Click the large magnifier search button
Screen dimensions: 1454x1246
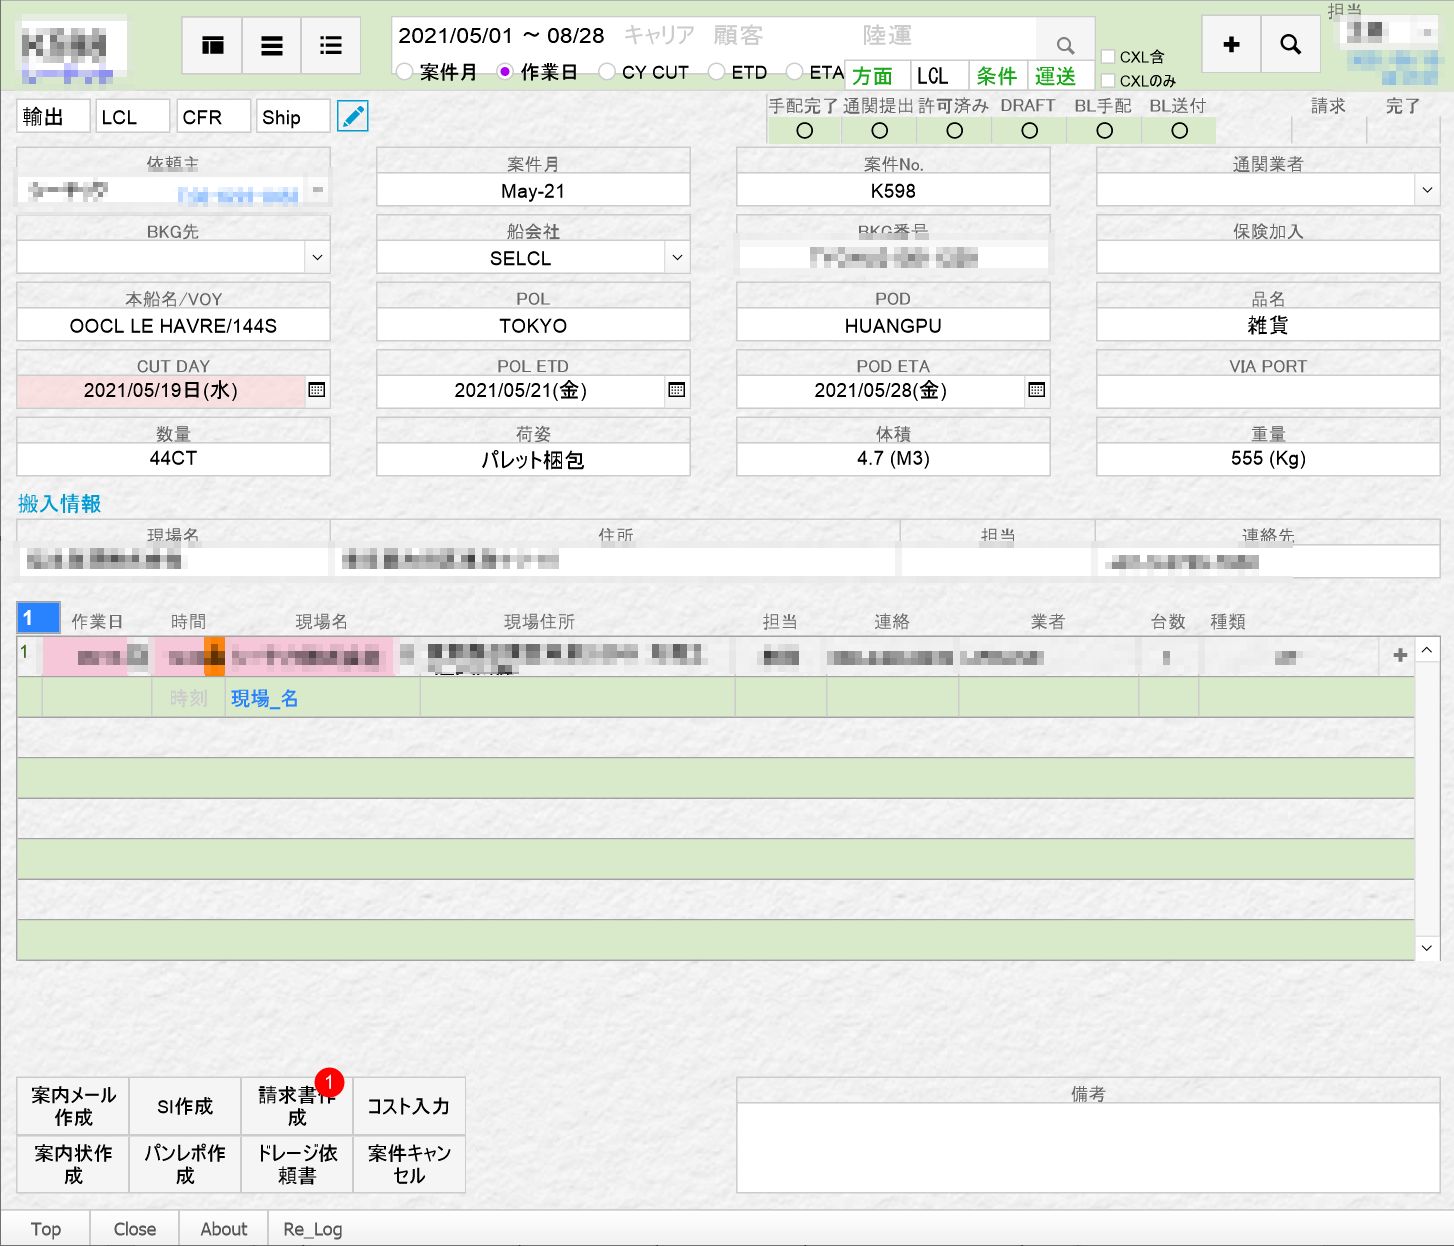point(1290,45)
